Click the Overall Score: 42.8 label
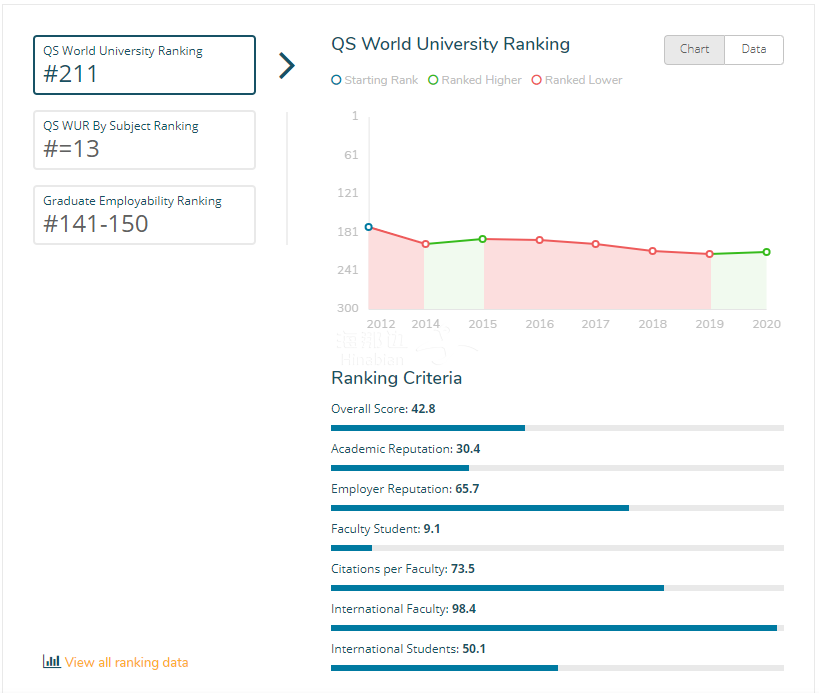Viewport: 819px width, 693px height. tap(383, 409)
